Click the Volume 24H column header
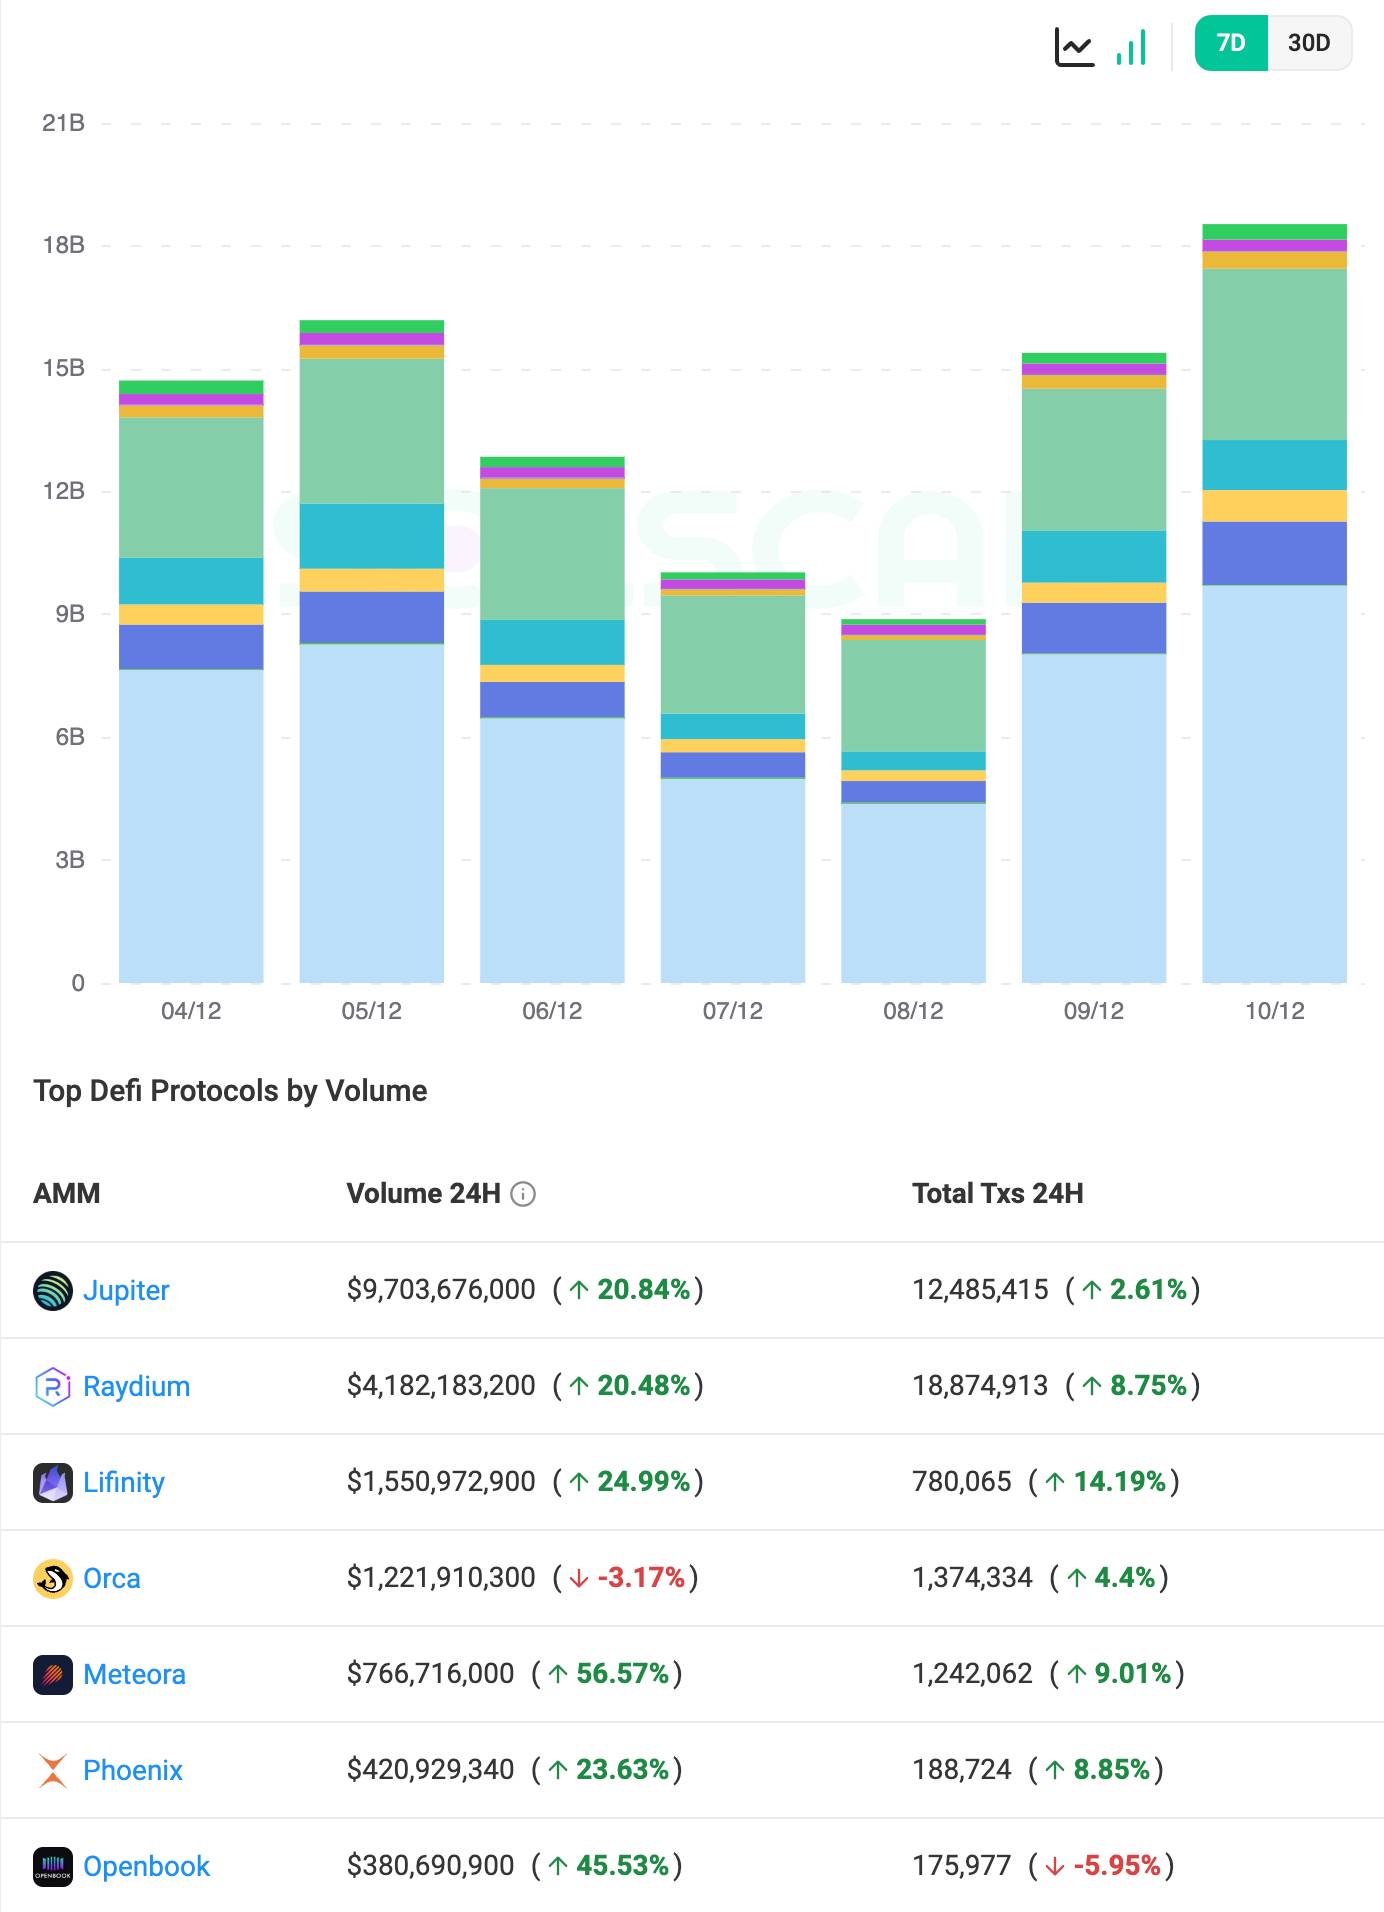This screenshot has height=1912, width=1384. (x=424, y=1194)
